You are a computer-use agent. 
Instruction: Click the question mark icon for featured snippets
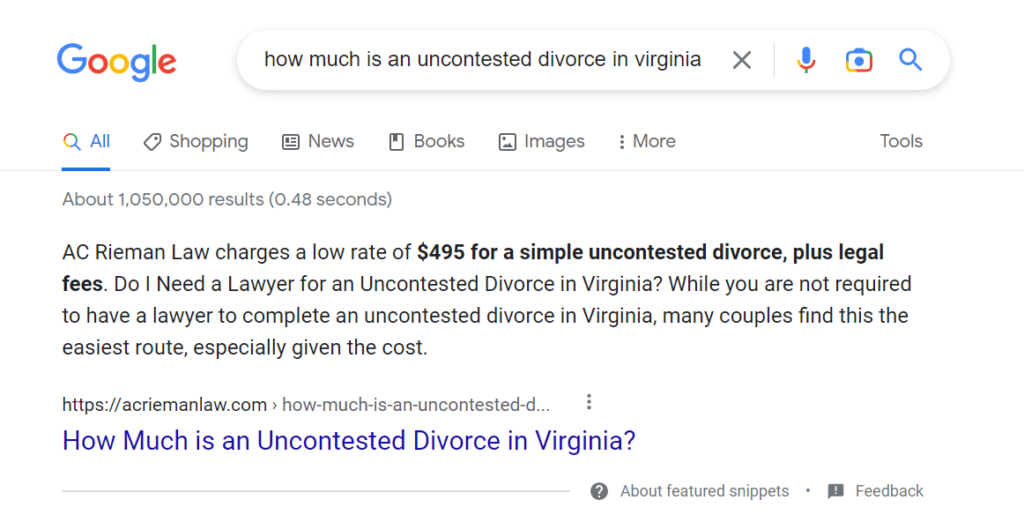[599, 491]
